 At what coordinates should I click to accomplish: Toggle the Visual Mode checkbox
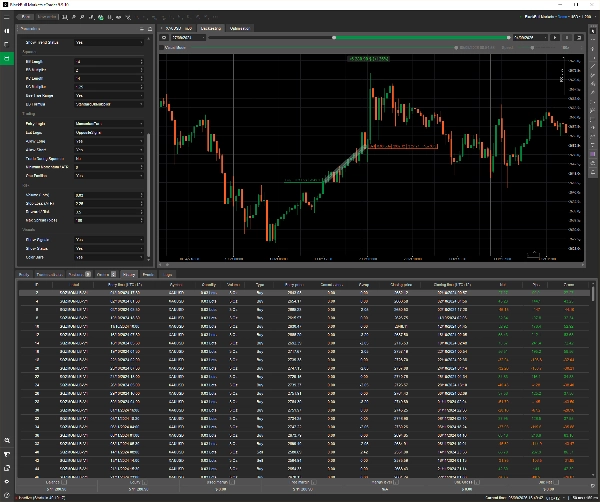(162, 47)
